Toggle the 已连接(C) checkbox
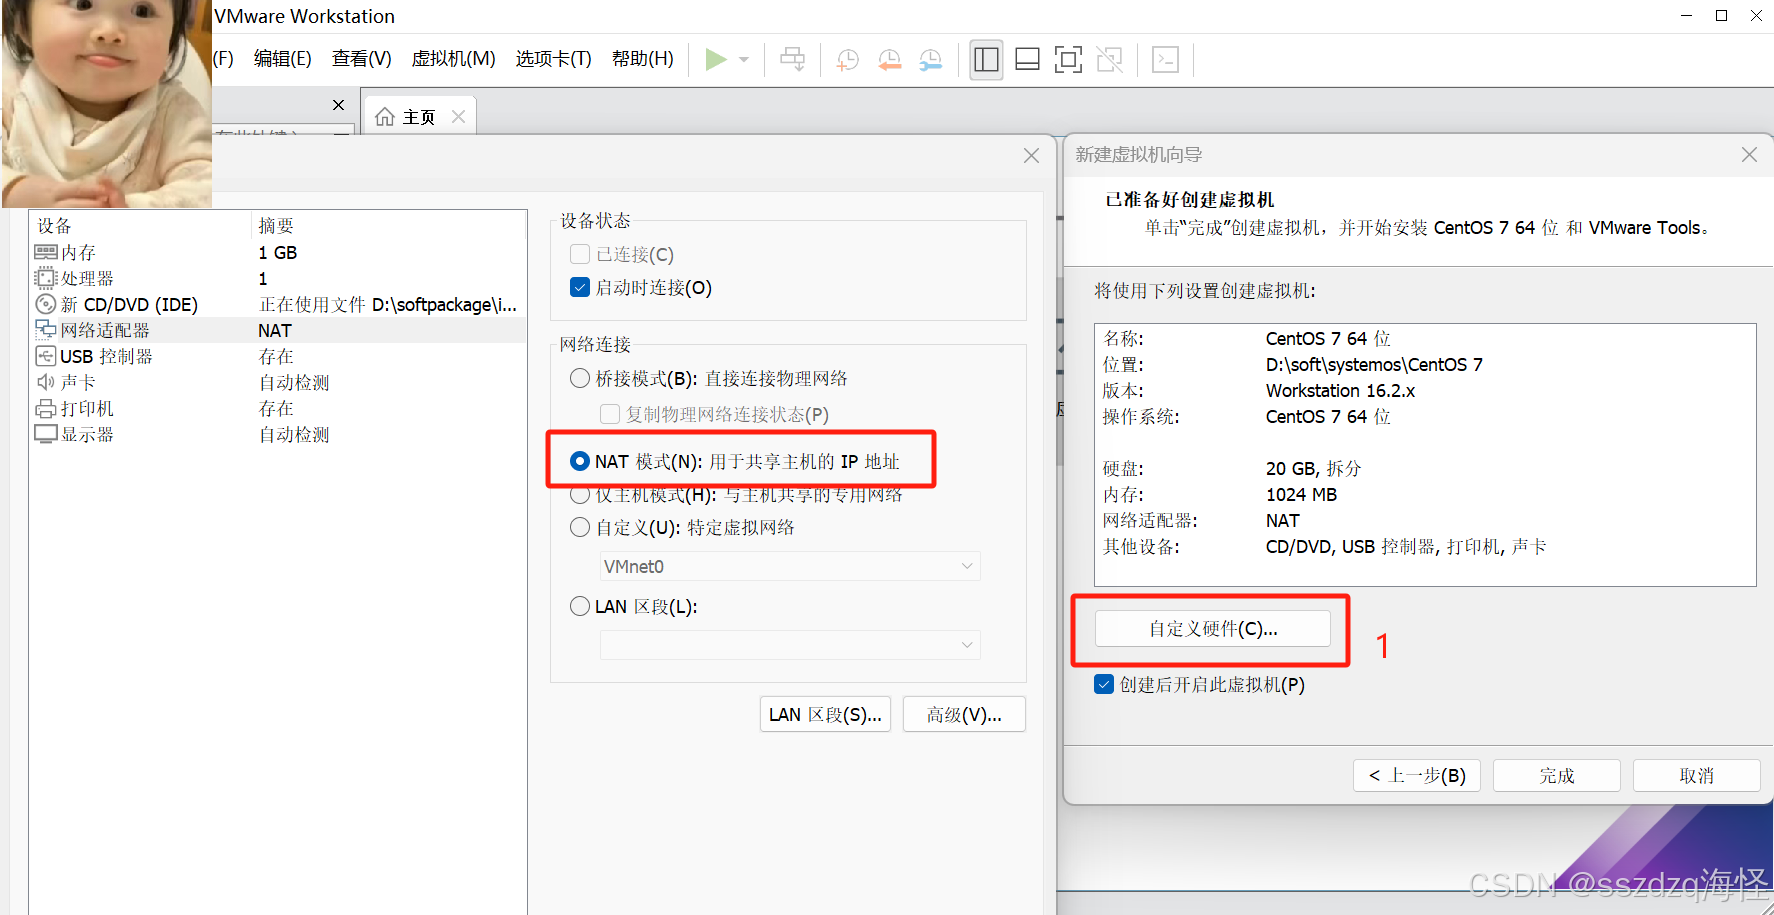1774x915 pixels. 580,254
